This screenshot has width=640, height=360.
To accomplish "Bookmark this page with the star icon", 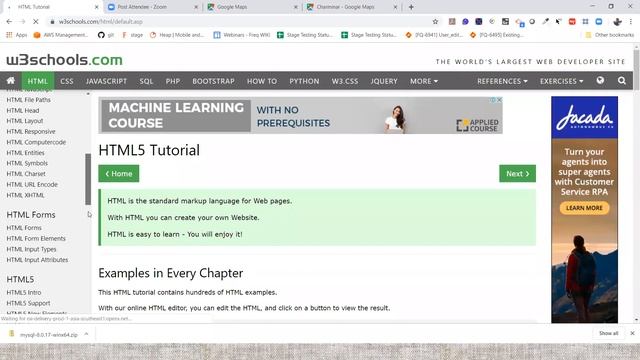I will [x=435, y=22].
